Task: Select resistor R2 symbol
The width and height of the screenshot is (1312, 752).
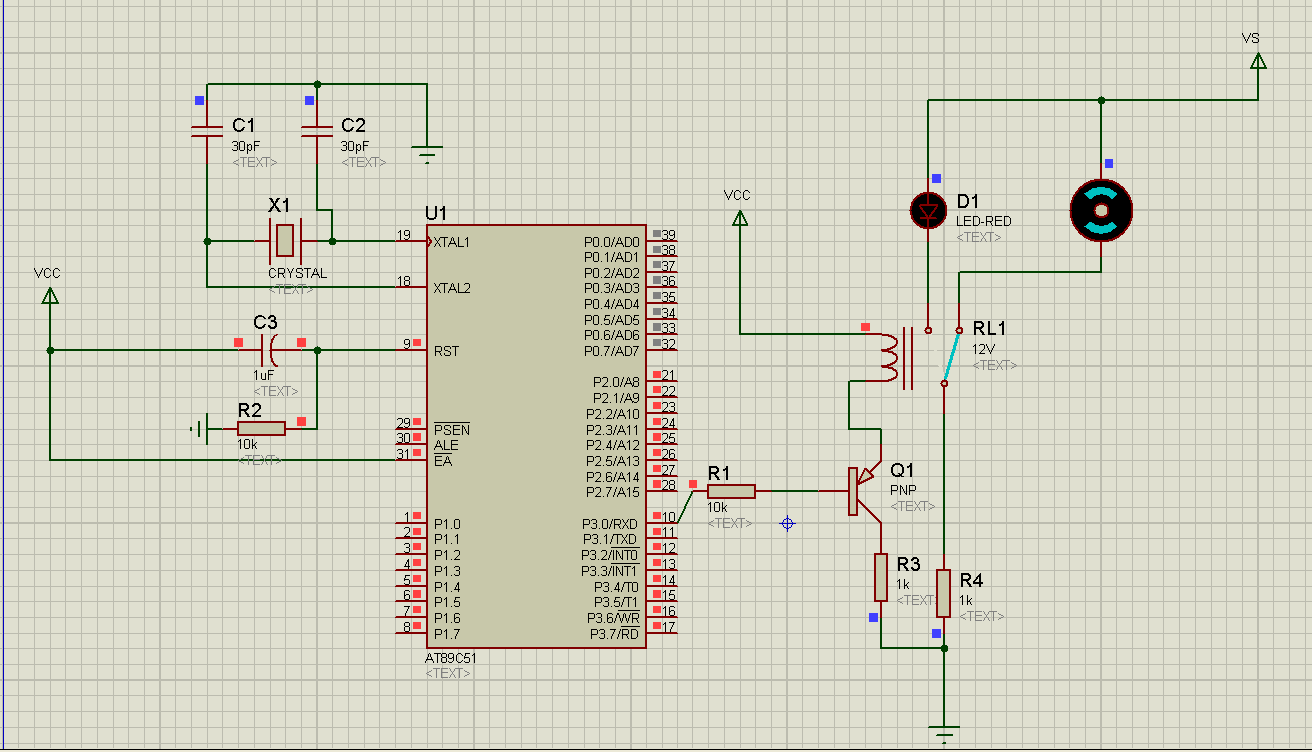Action: [x=261, y=428]
